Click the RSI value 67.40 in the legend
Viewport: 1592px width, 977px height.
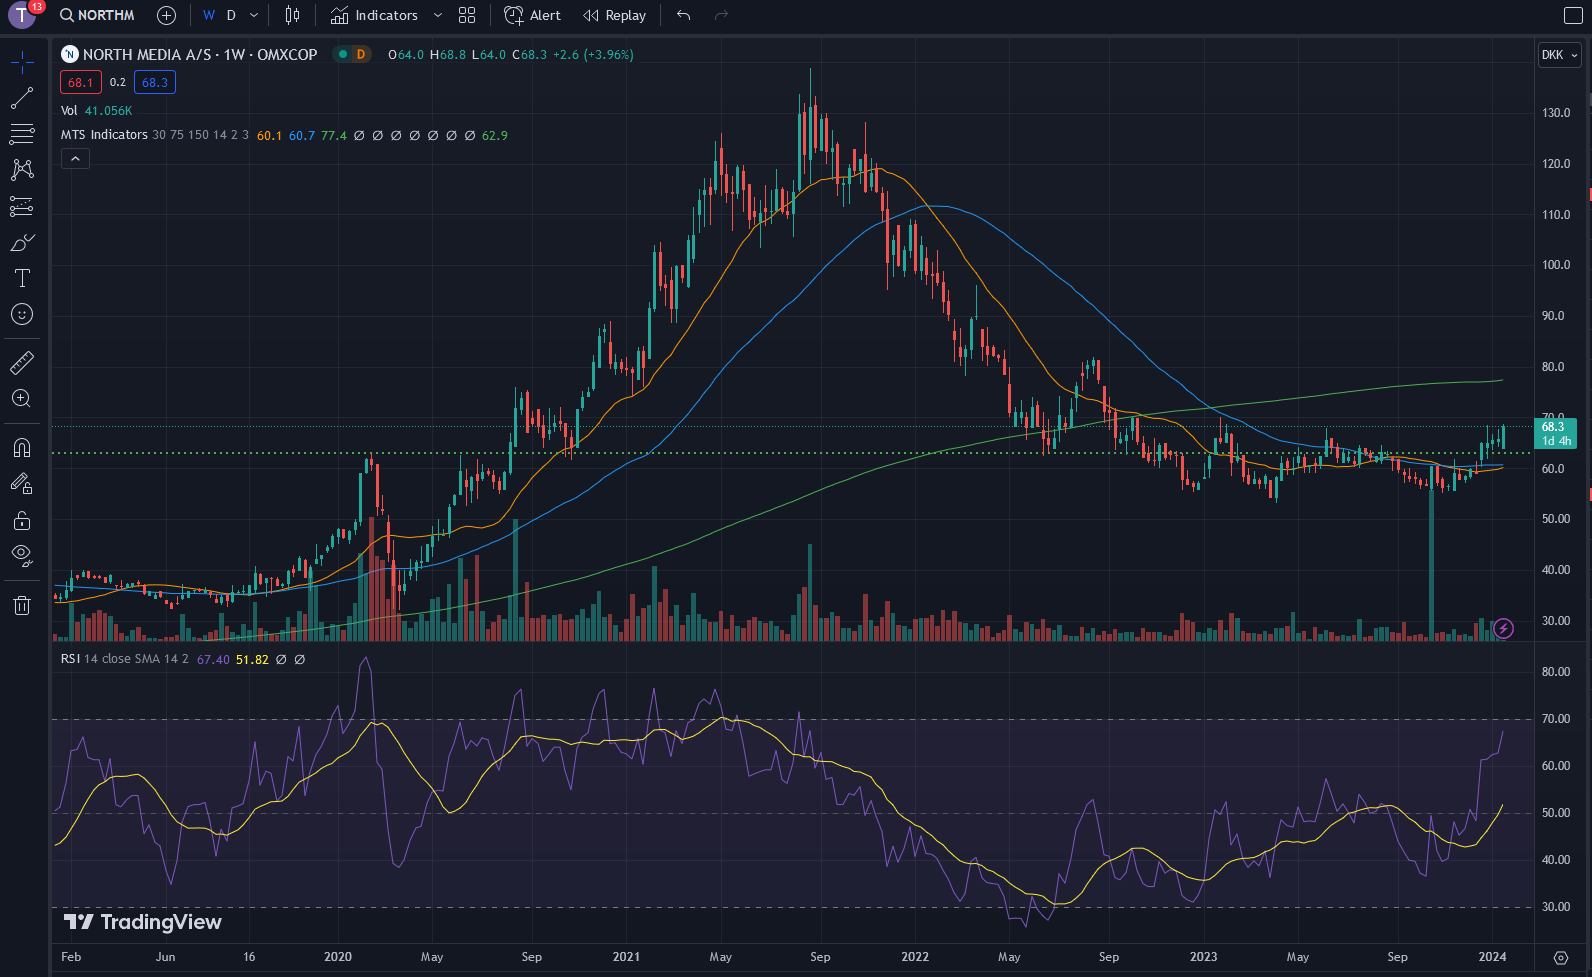coord(213,660)
